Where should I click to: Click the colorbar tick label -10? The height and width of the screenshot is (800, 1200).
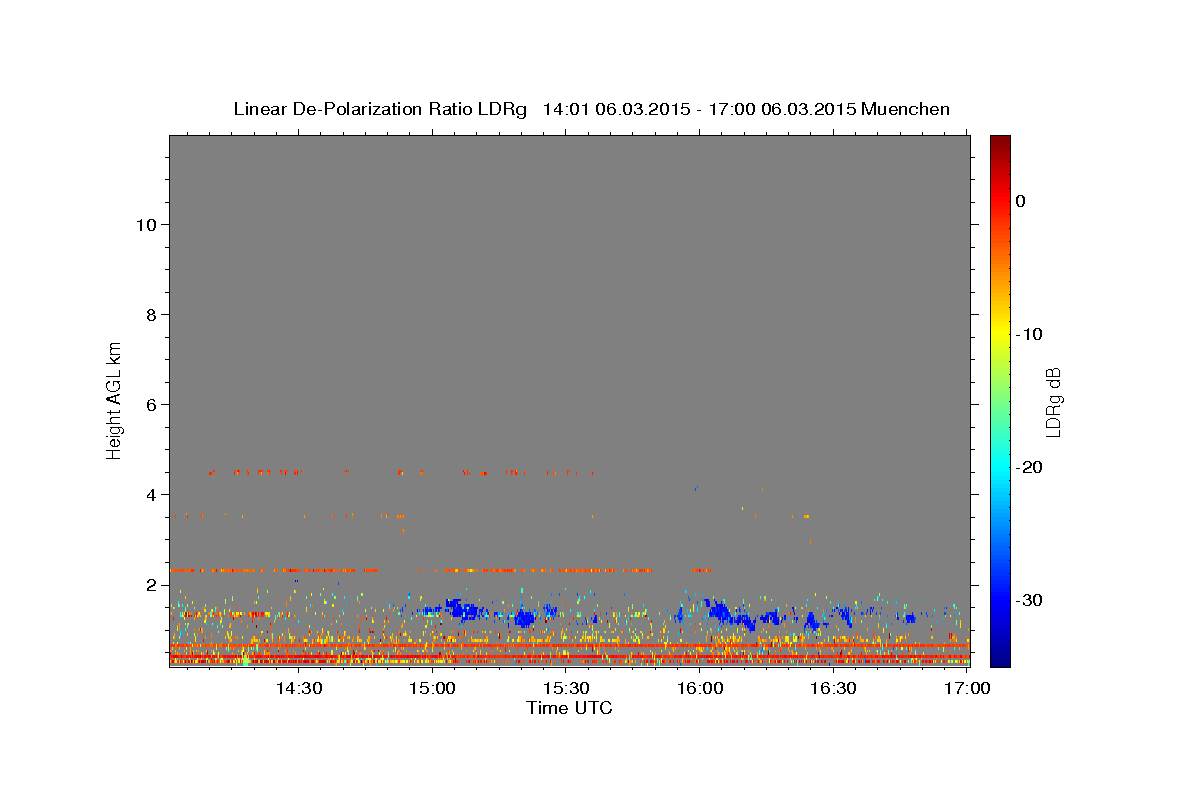(x=1030, y=334)
